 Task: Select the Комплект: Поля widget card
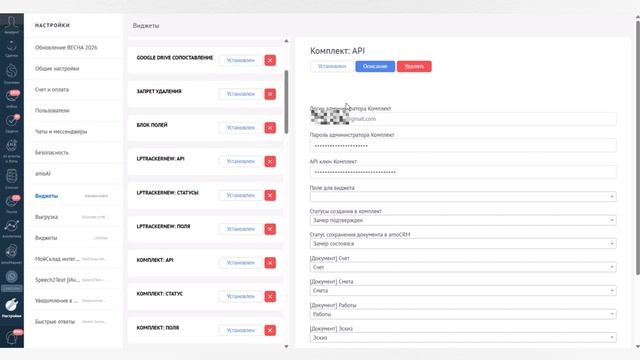[x=205, y=330]
